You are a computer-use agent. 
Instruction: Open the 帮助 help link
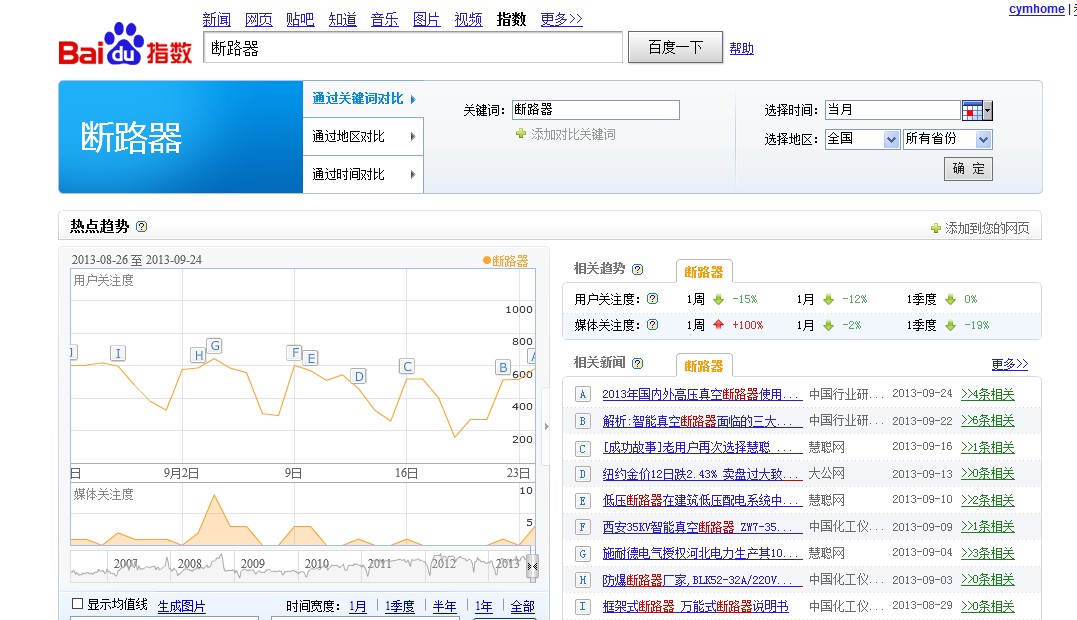[741, 49]
